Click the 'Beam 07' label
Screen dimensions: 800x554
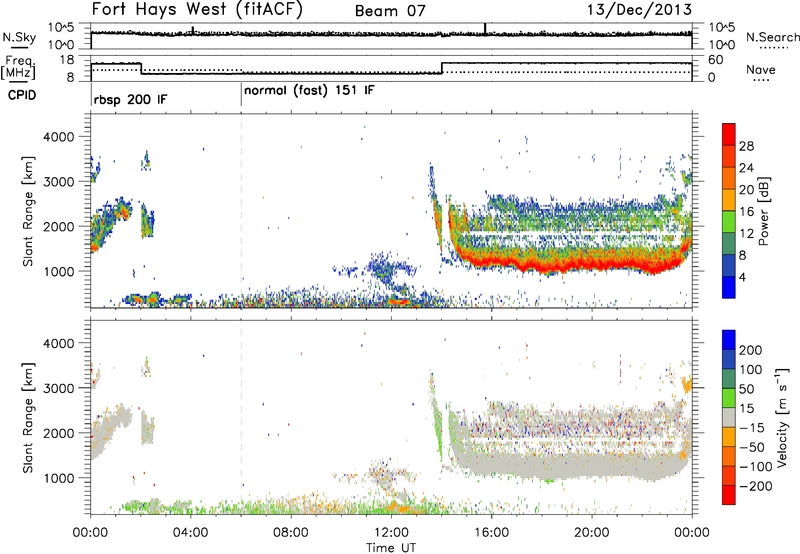pos(390,11)
